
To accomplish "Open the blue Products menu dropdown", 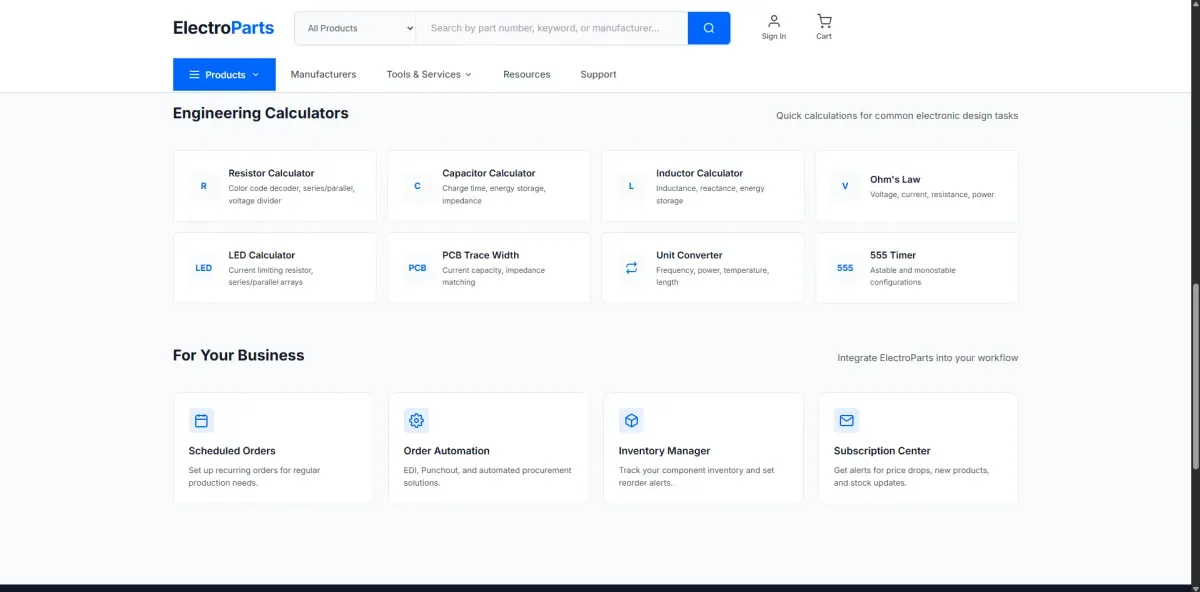I will pos(224,75).
